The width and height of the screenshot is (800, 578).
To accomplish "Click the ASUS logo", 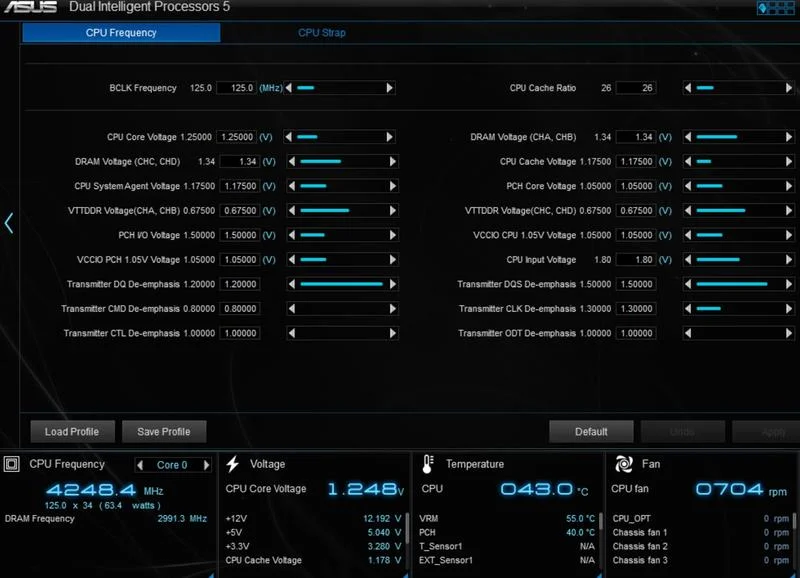I will point(31,7).
